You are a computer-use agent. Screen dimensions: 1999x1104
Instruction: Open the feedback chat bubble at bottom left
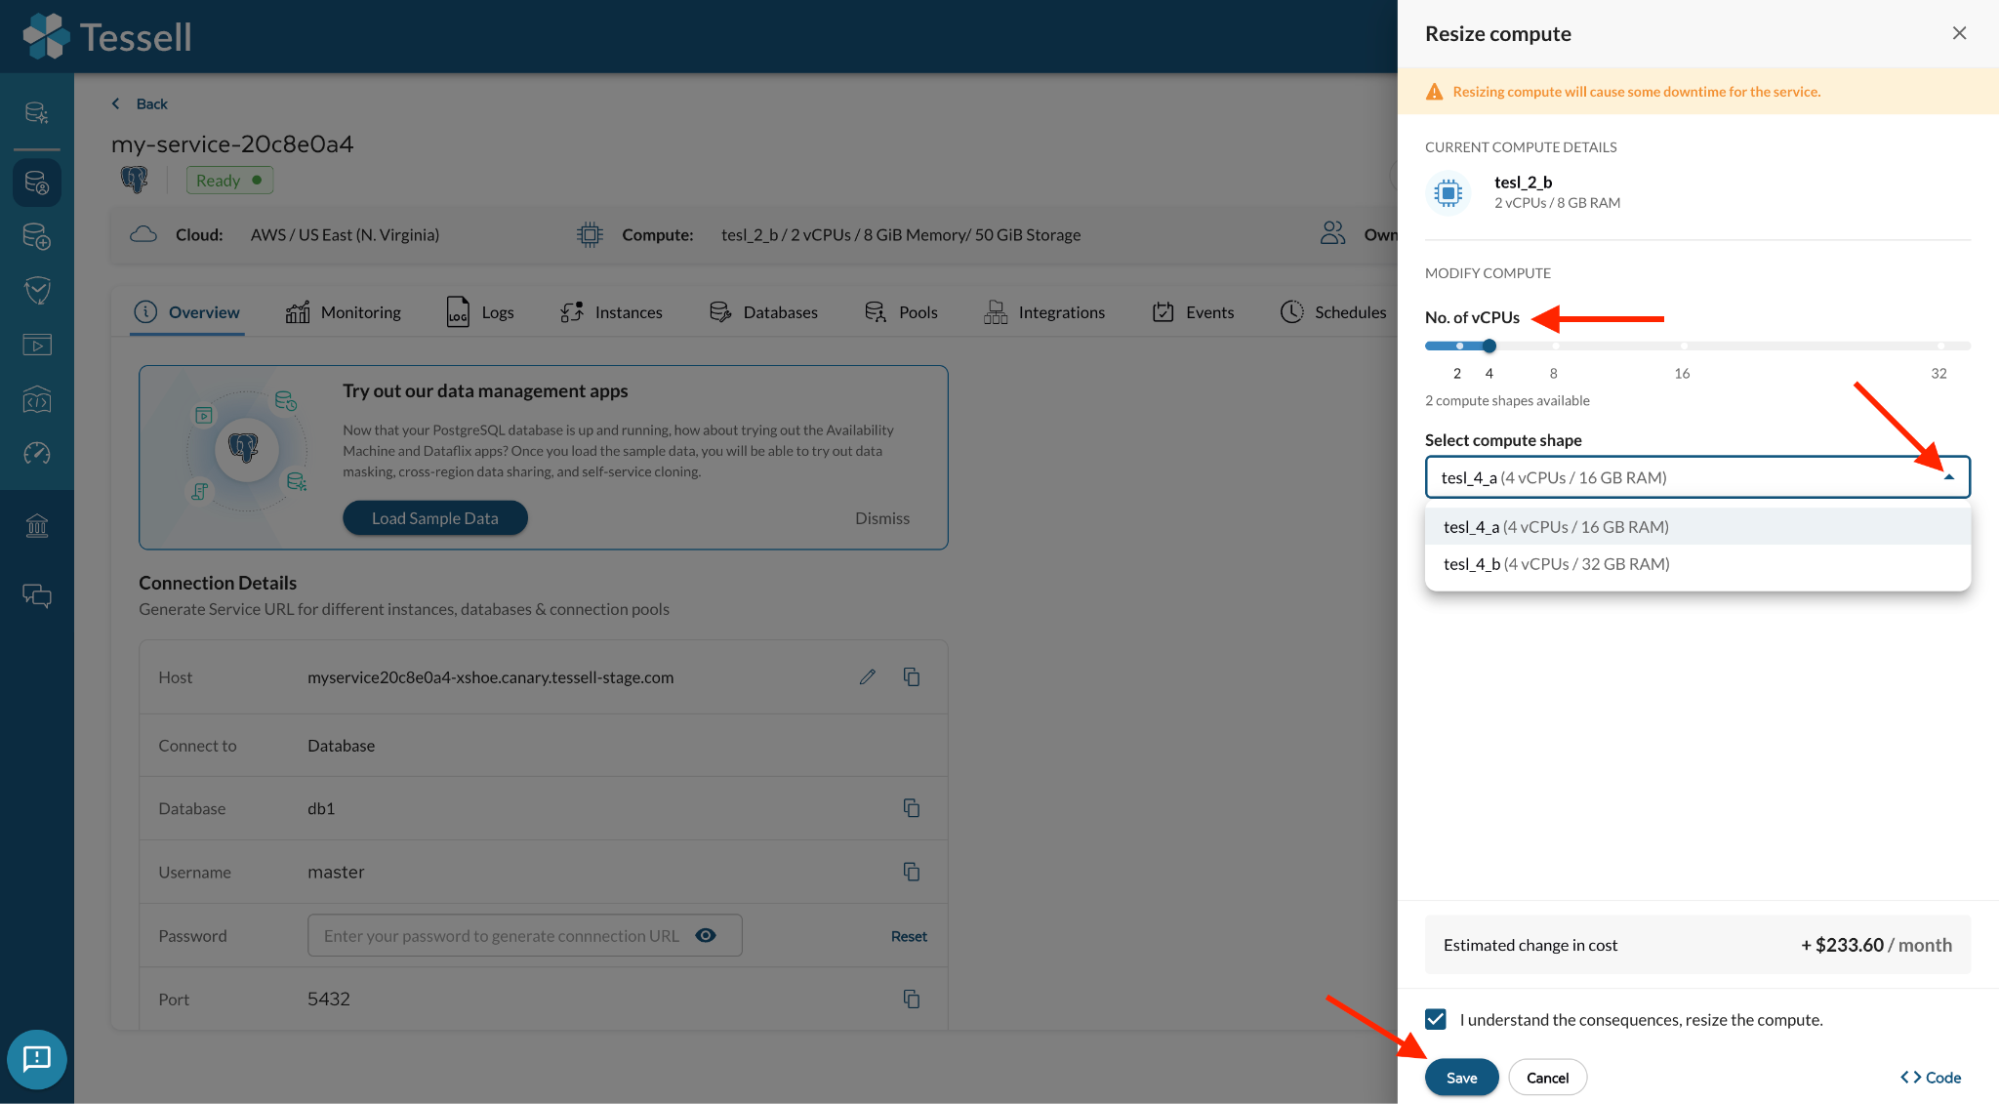click(x=37, y=1059)
